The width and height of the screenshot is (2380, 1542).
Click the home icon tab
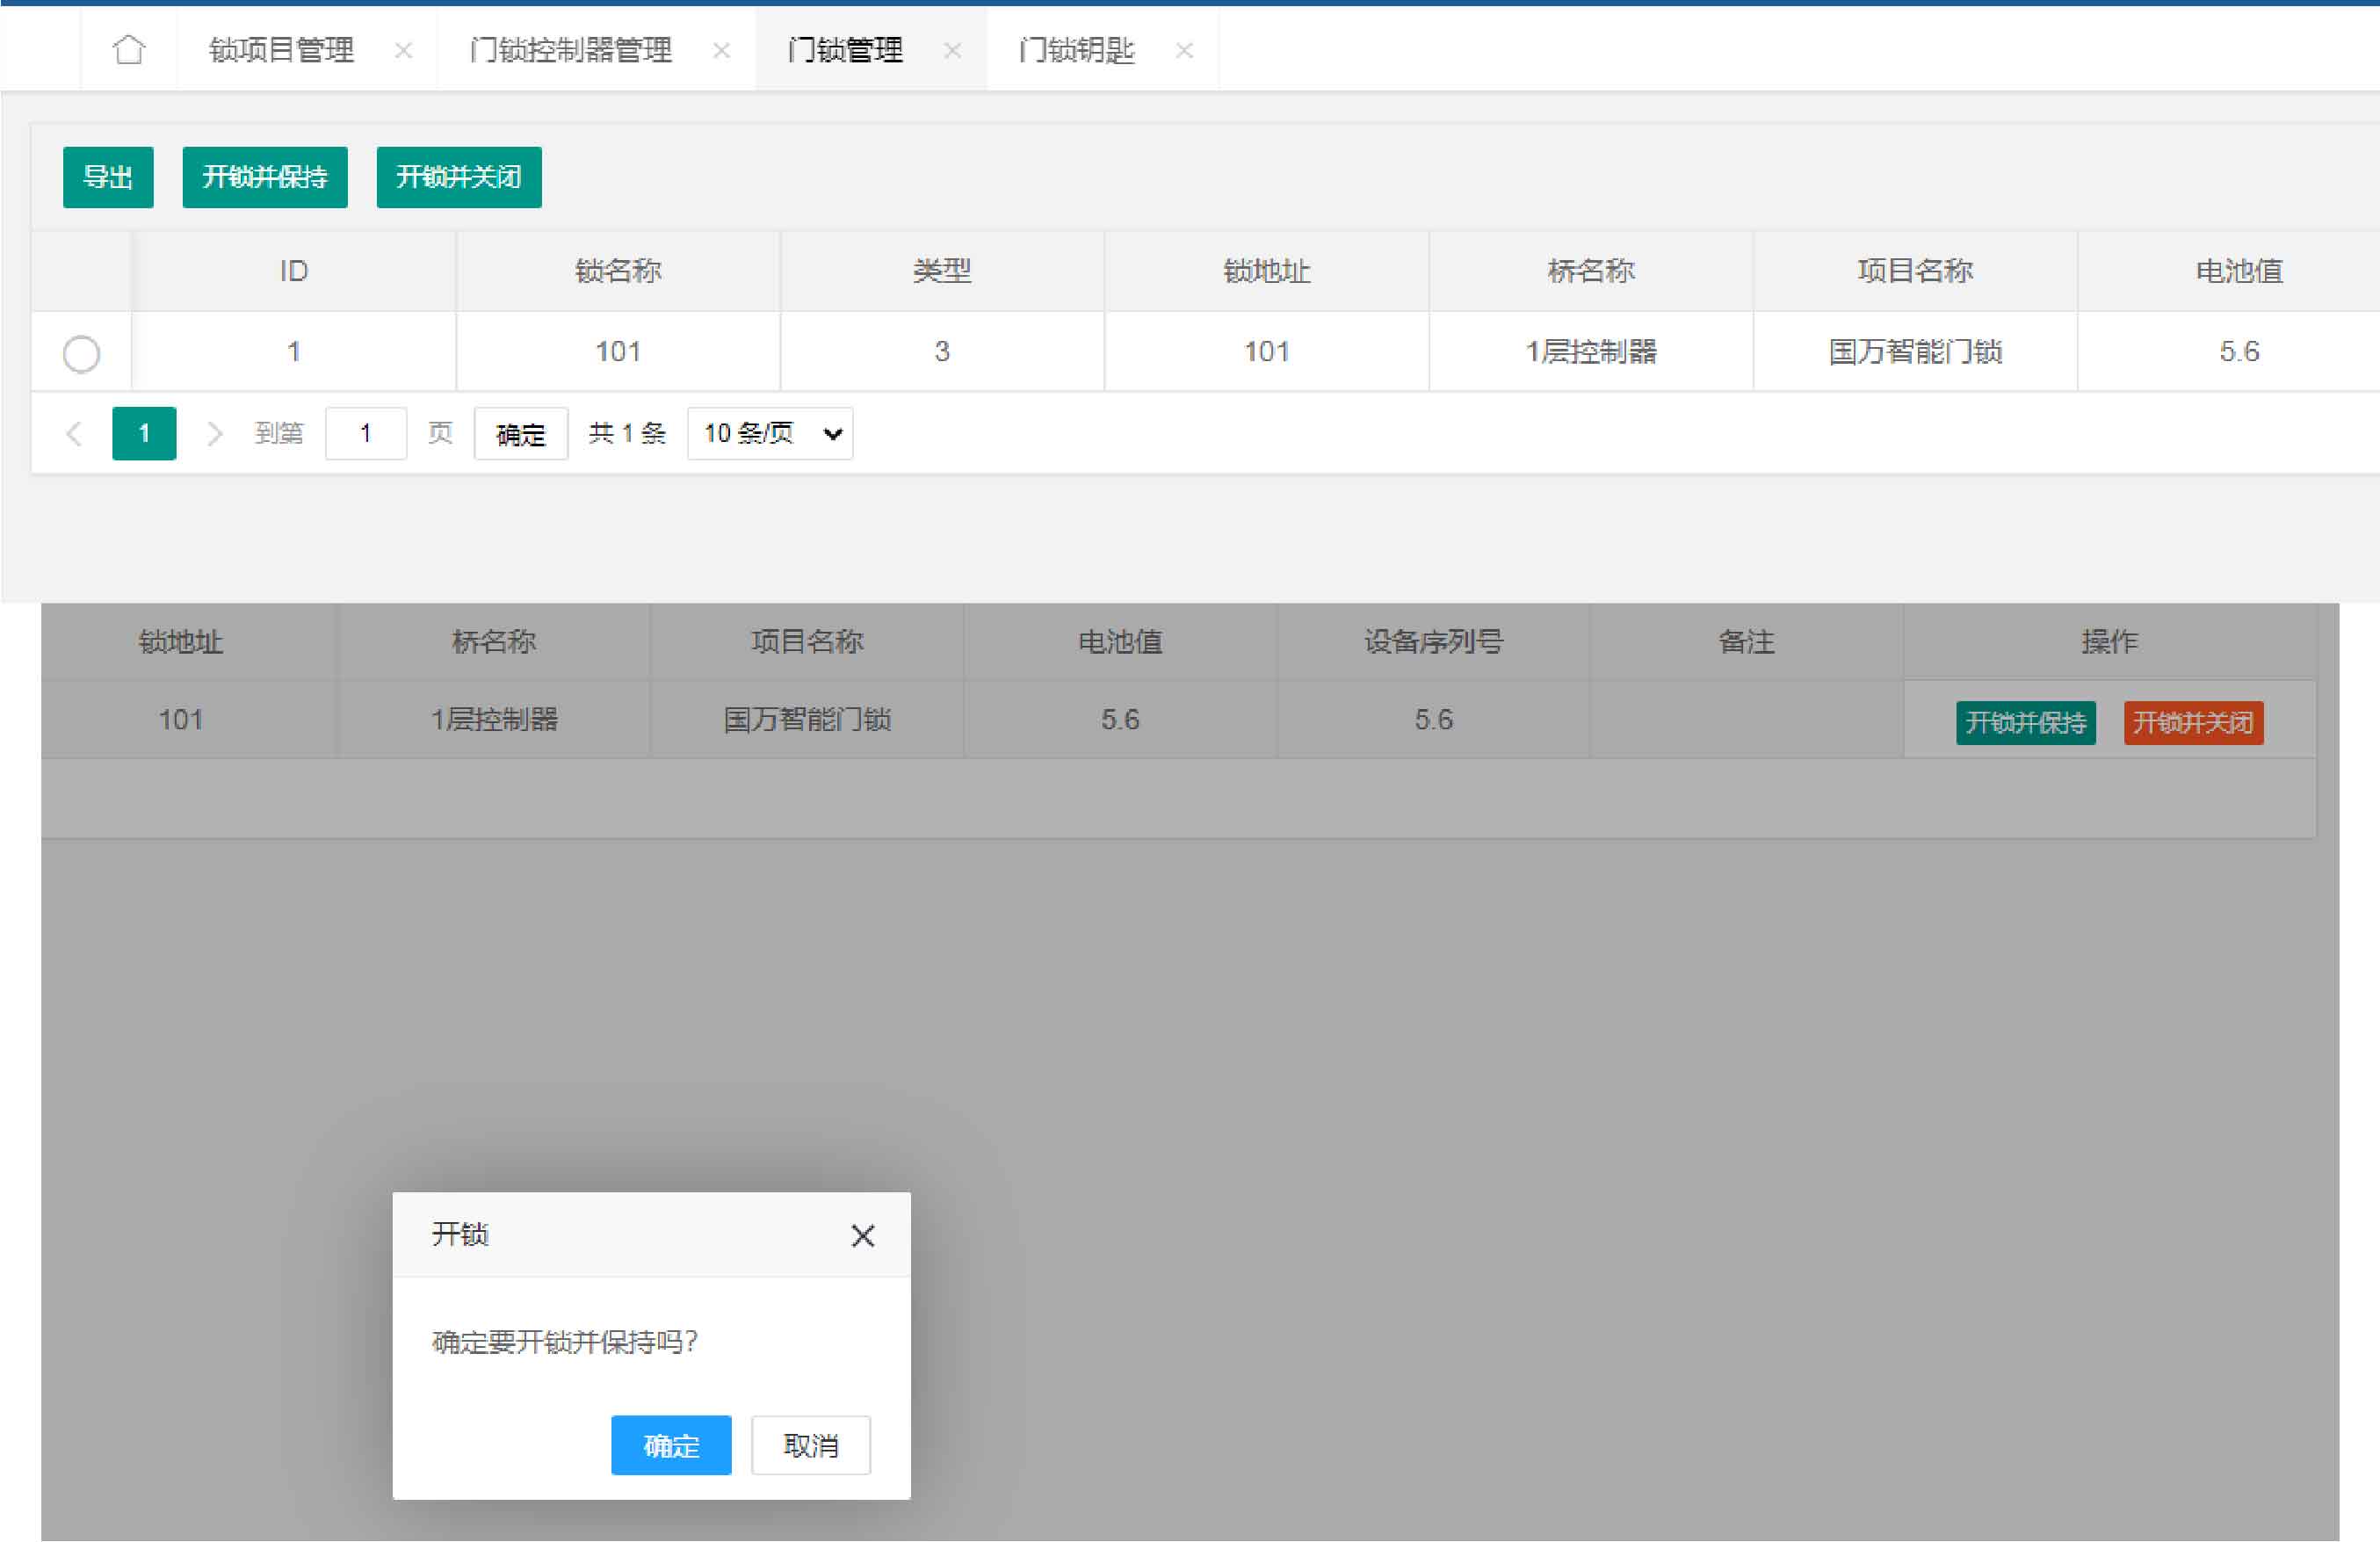click(x=129, y=49)
